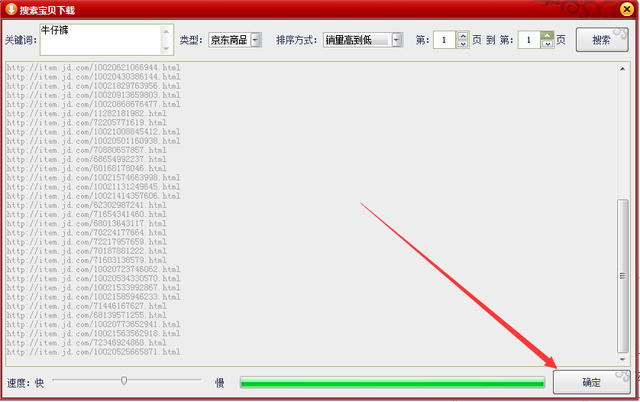Select URL ending 11282181982.html
640x402 pixels.
[x=87, y=113]
